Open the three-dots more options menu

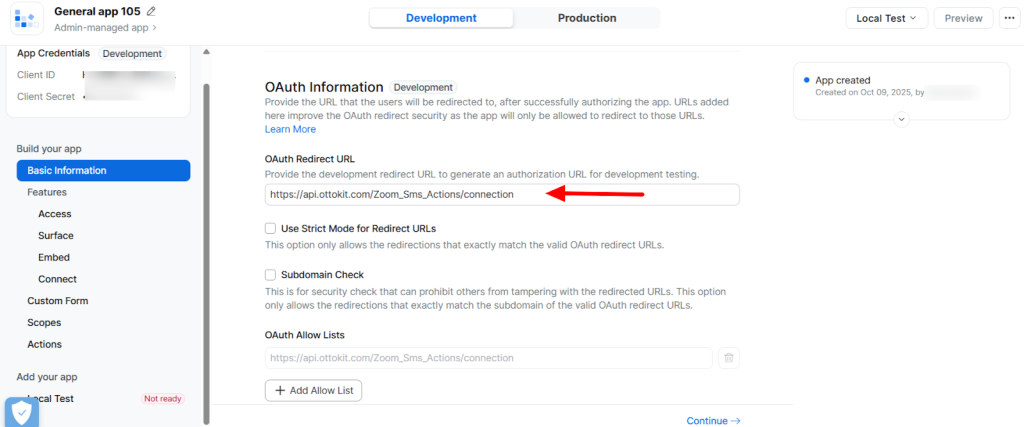coord(1010,18)
